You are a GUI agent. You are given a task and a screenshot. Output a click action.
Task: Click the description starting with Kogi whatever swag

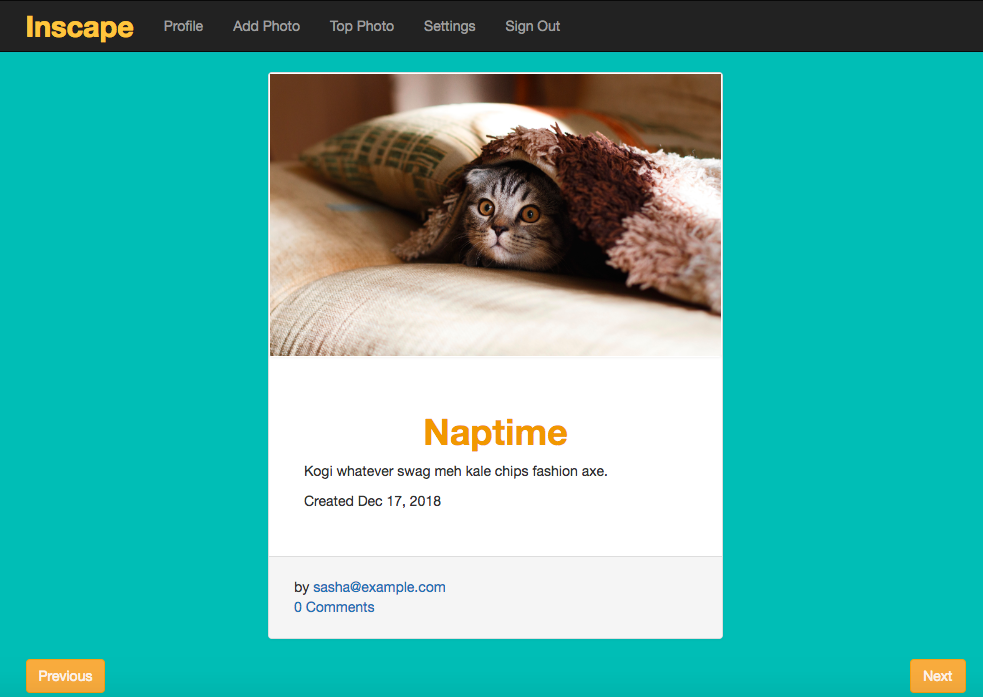tap(456, 471)
